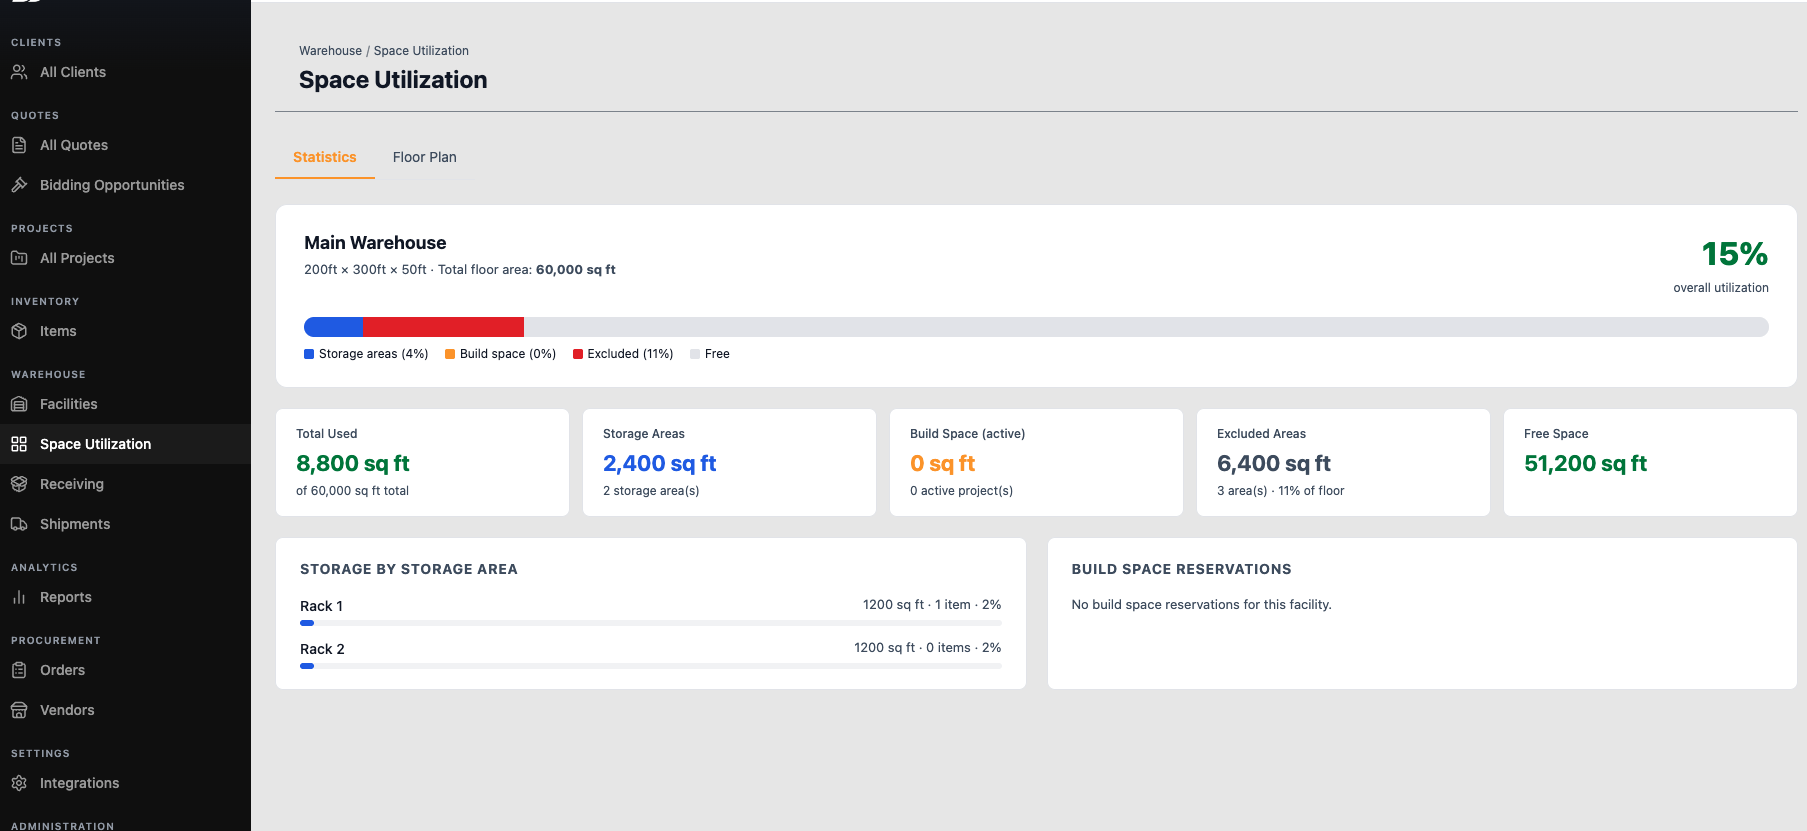Image resolution: width=1807 pixels, height=831 pixels.
Task: Click the All Quotes document icon
Action: click(x=19, y=145)
